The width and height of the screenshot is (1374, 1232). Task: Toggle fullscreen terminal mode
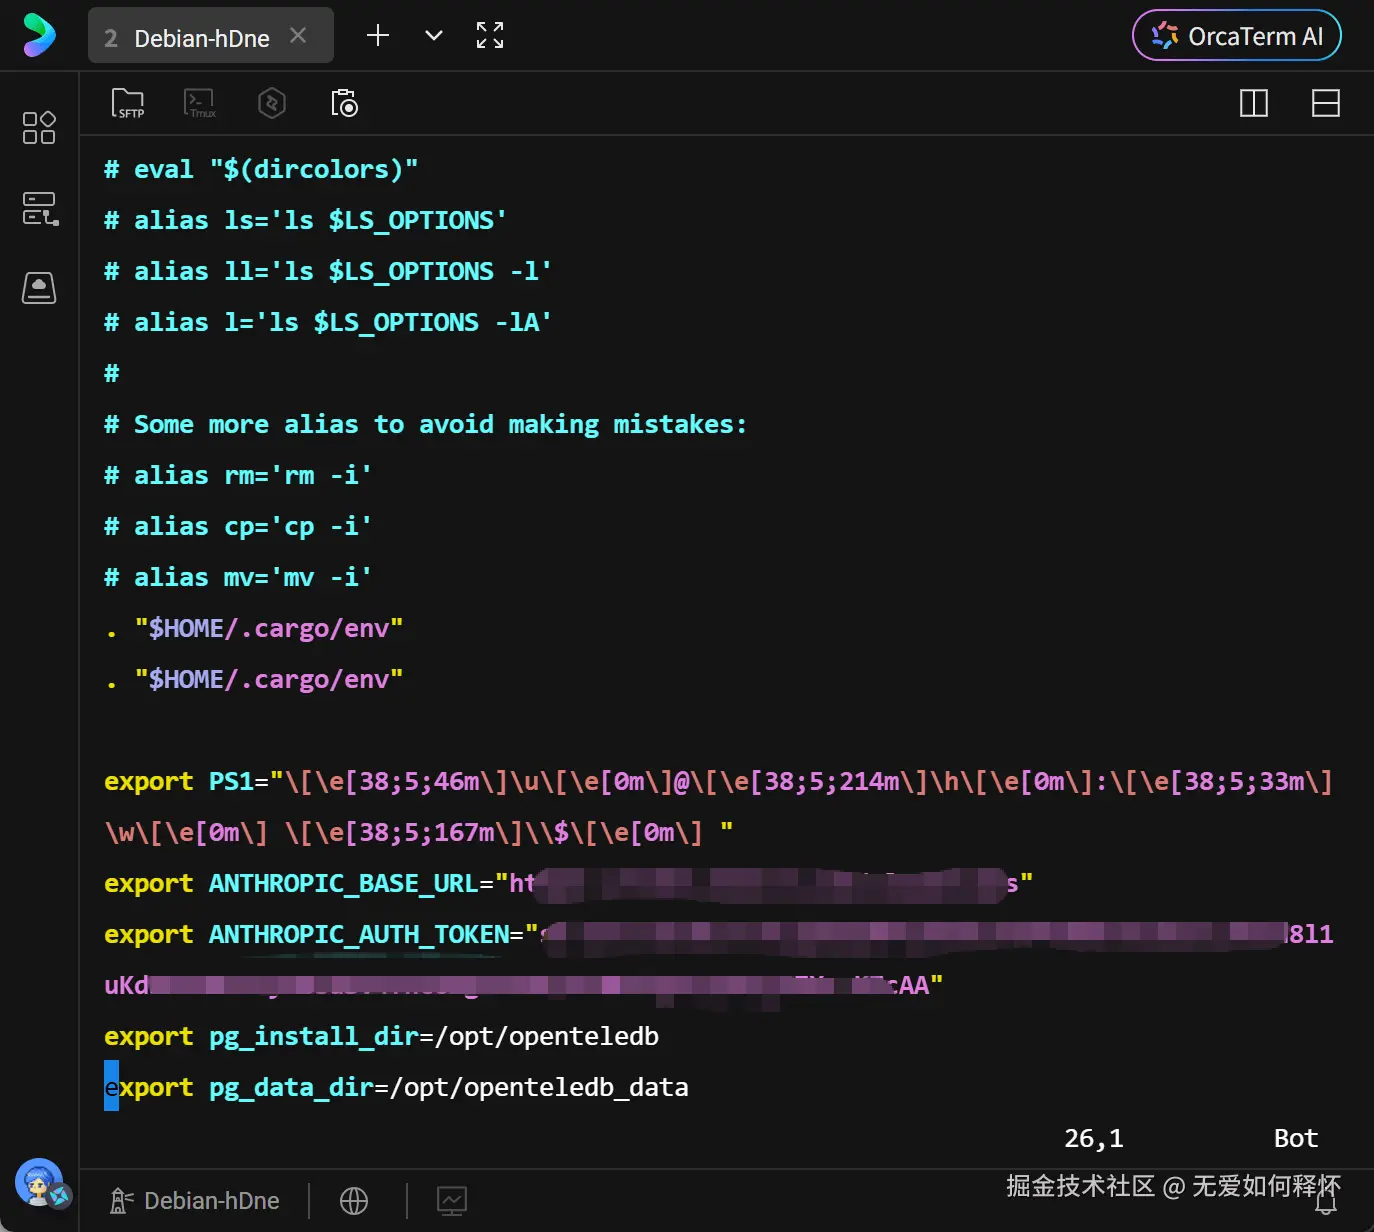coord(490,36)
